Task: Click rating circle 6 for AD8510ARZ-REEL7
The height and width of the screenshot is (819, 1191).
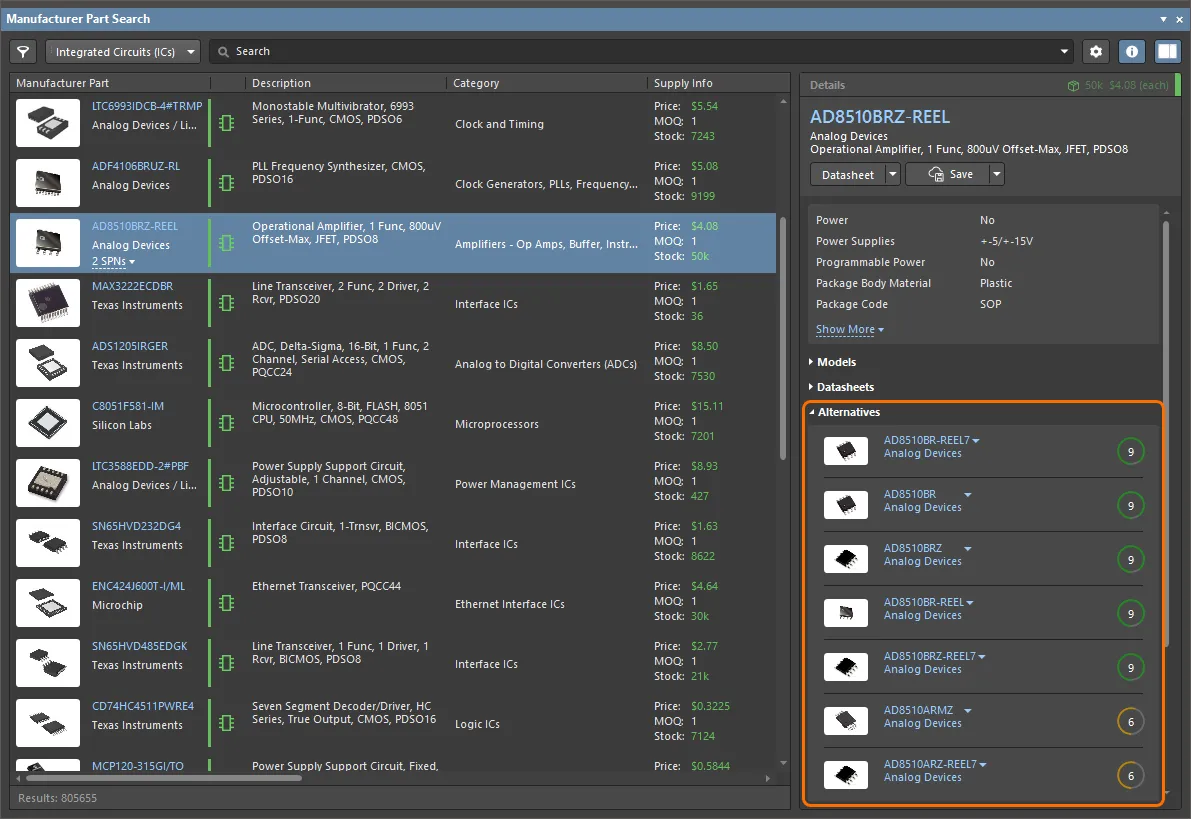Action: point(1130,776)
